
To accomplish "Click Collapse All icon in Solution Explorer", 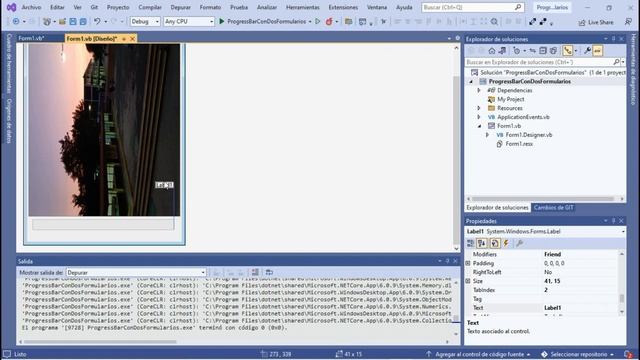I will pos(543,51).
